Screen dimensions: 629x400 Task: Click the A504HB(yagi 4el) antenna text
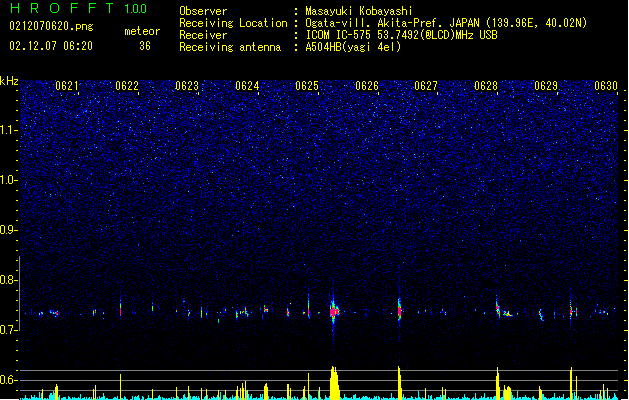[353, 47]
